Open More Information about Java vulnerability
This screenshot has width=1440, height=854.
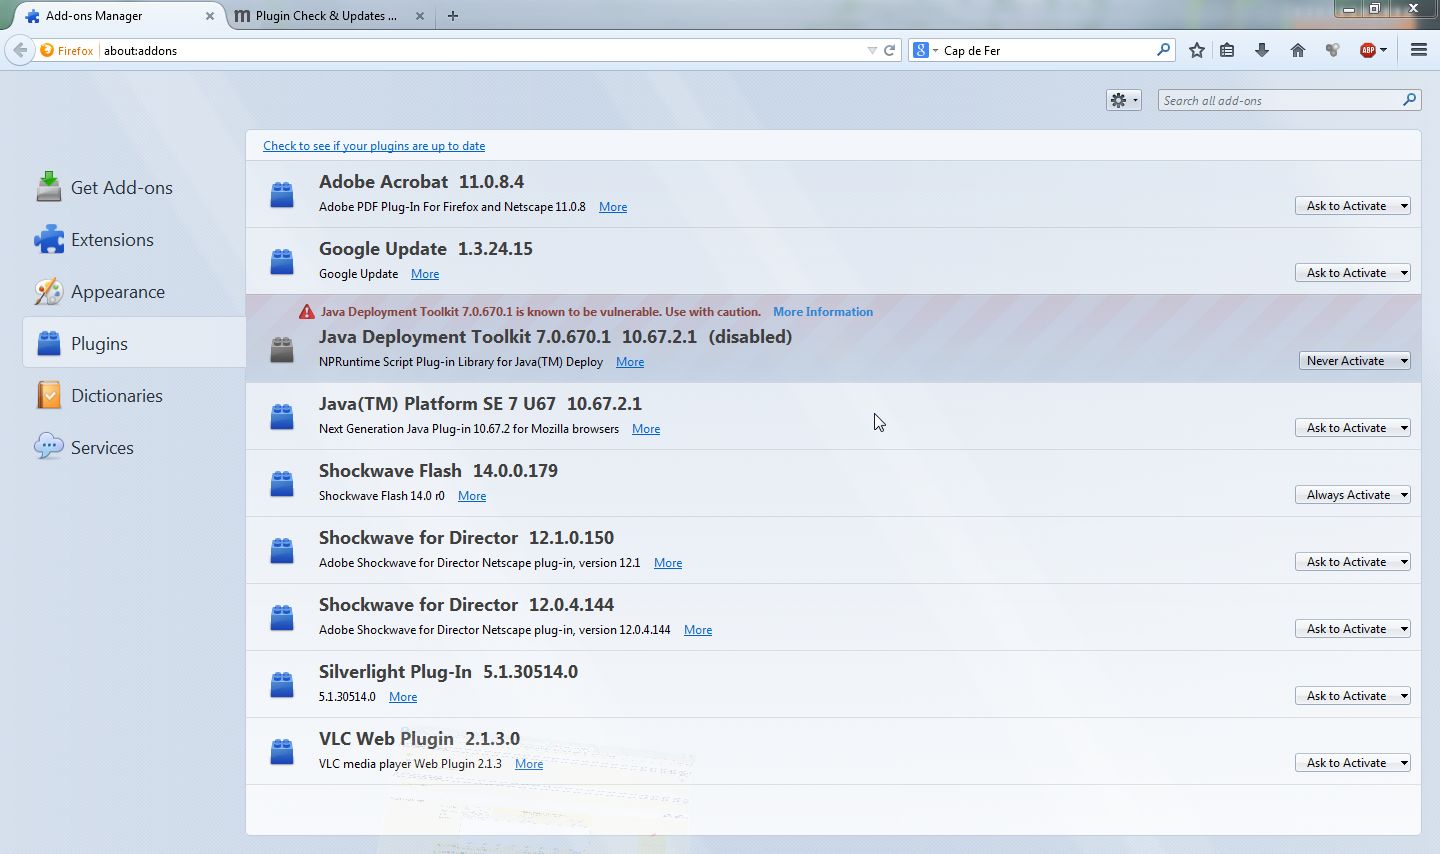click(x=823, y=312)
